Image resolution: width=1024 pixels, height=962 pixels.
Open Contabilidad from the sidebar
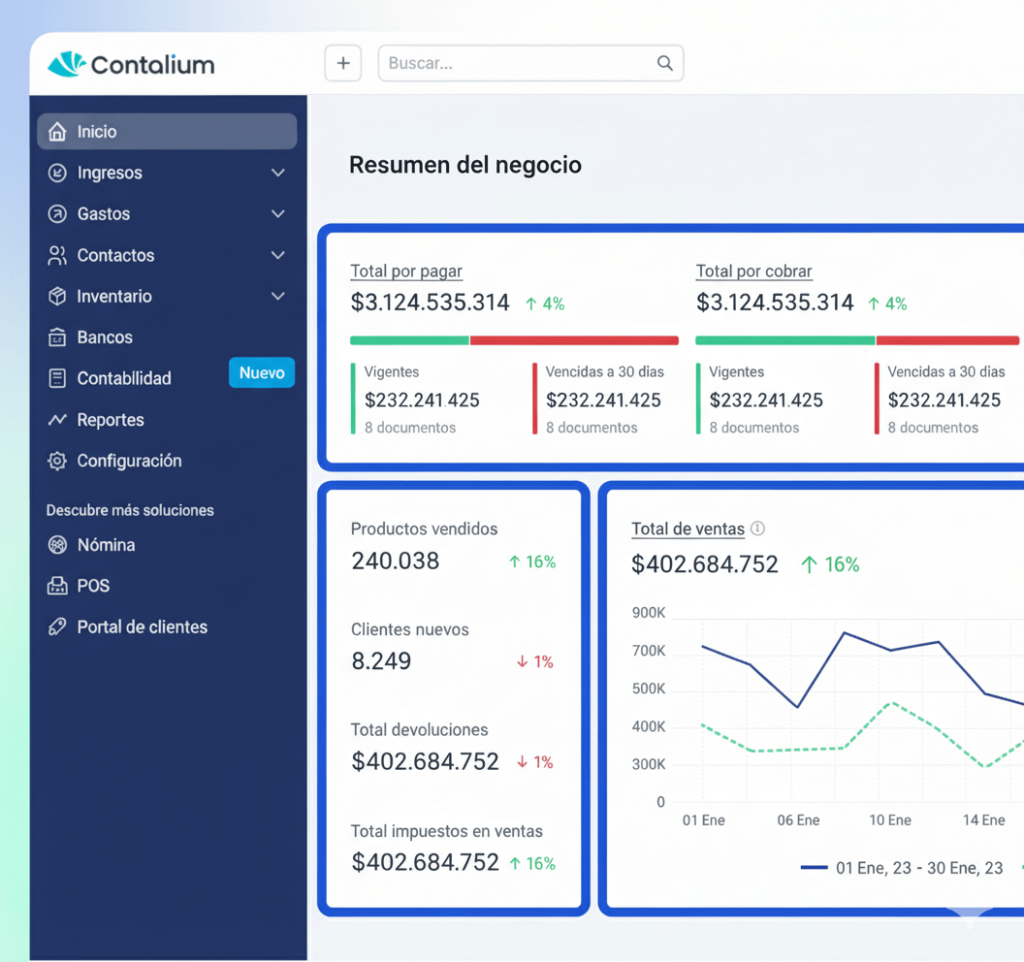pyautogui.click(x=124, y=379)
